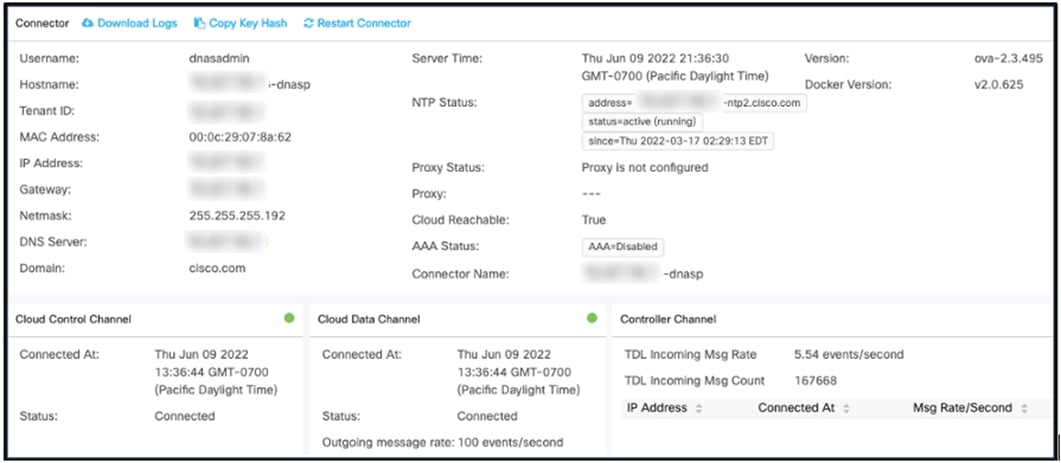Click the Cloud Data Channel panel header

(x=369, y=319)
